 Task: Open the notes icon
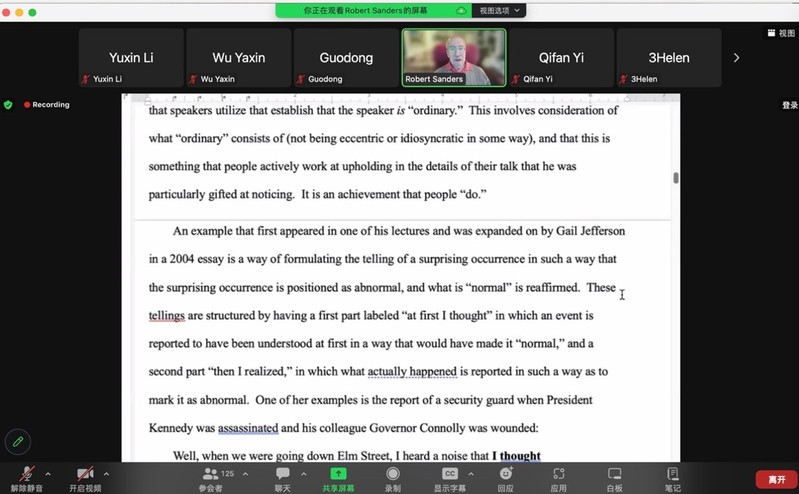[x=673, y=474]
